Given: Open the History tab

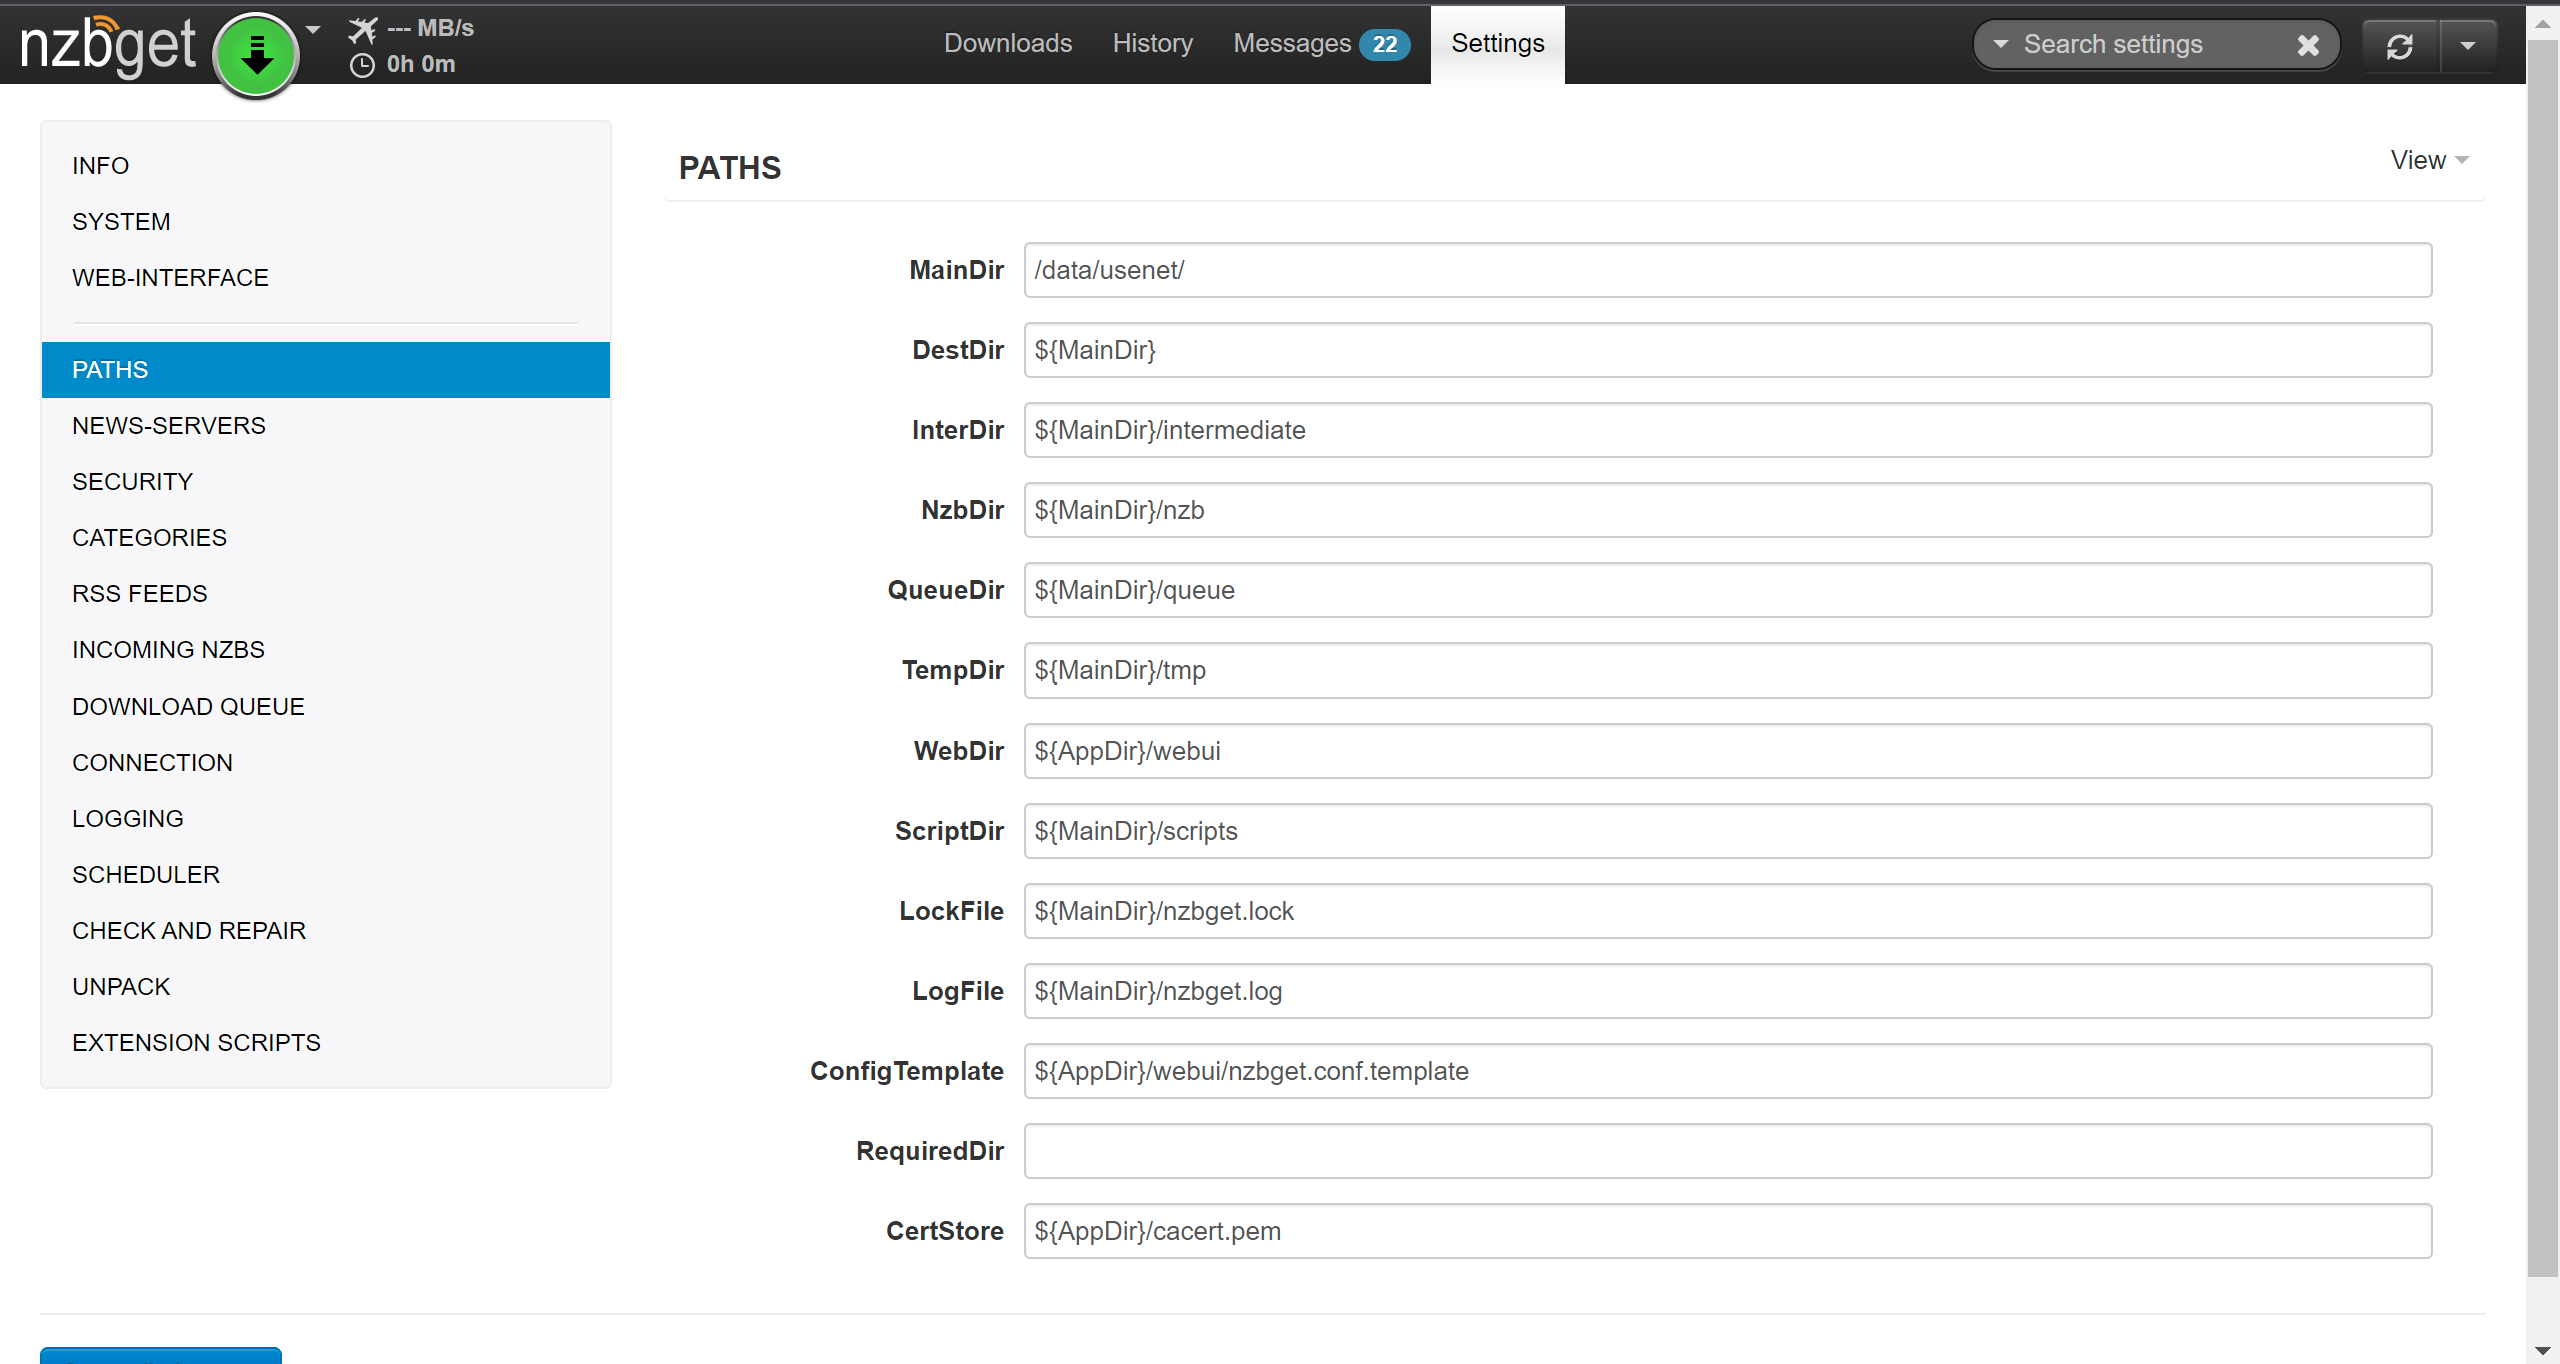Looking at the screenshot, I should click(x=1152, y=43).
